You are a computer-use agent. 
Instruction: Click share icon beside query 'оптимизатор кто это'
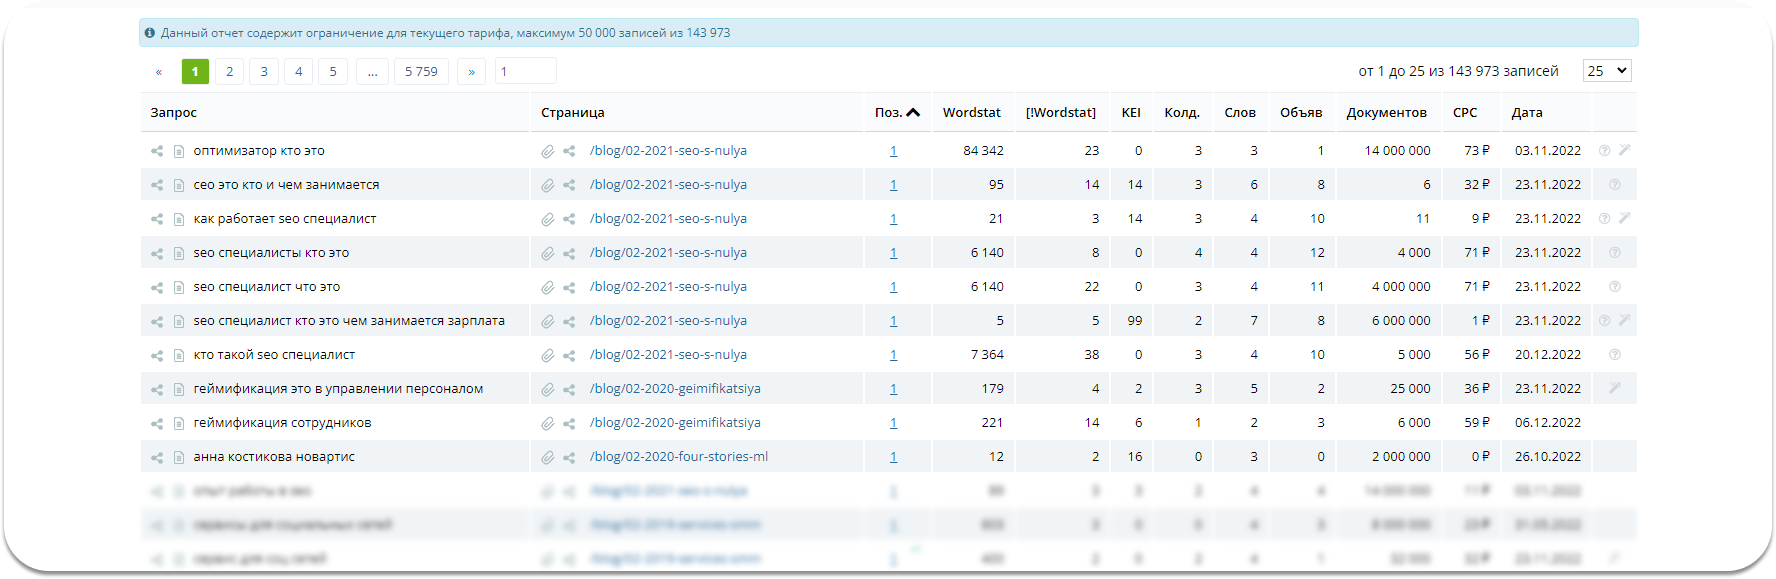[x=157, y=151]
